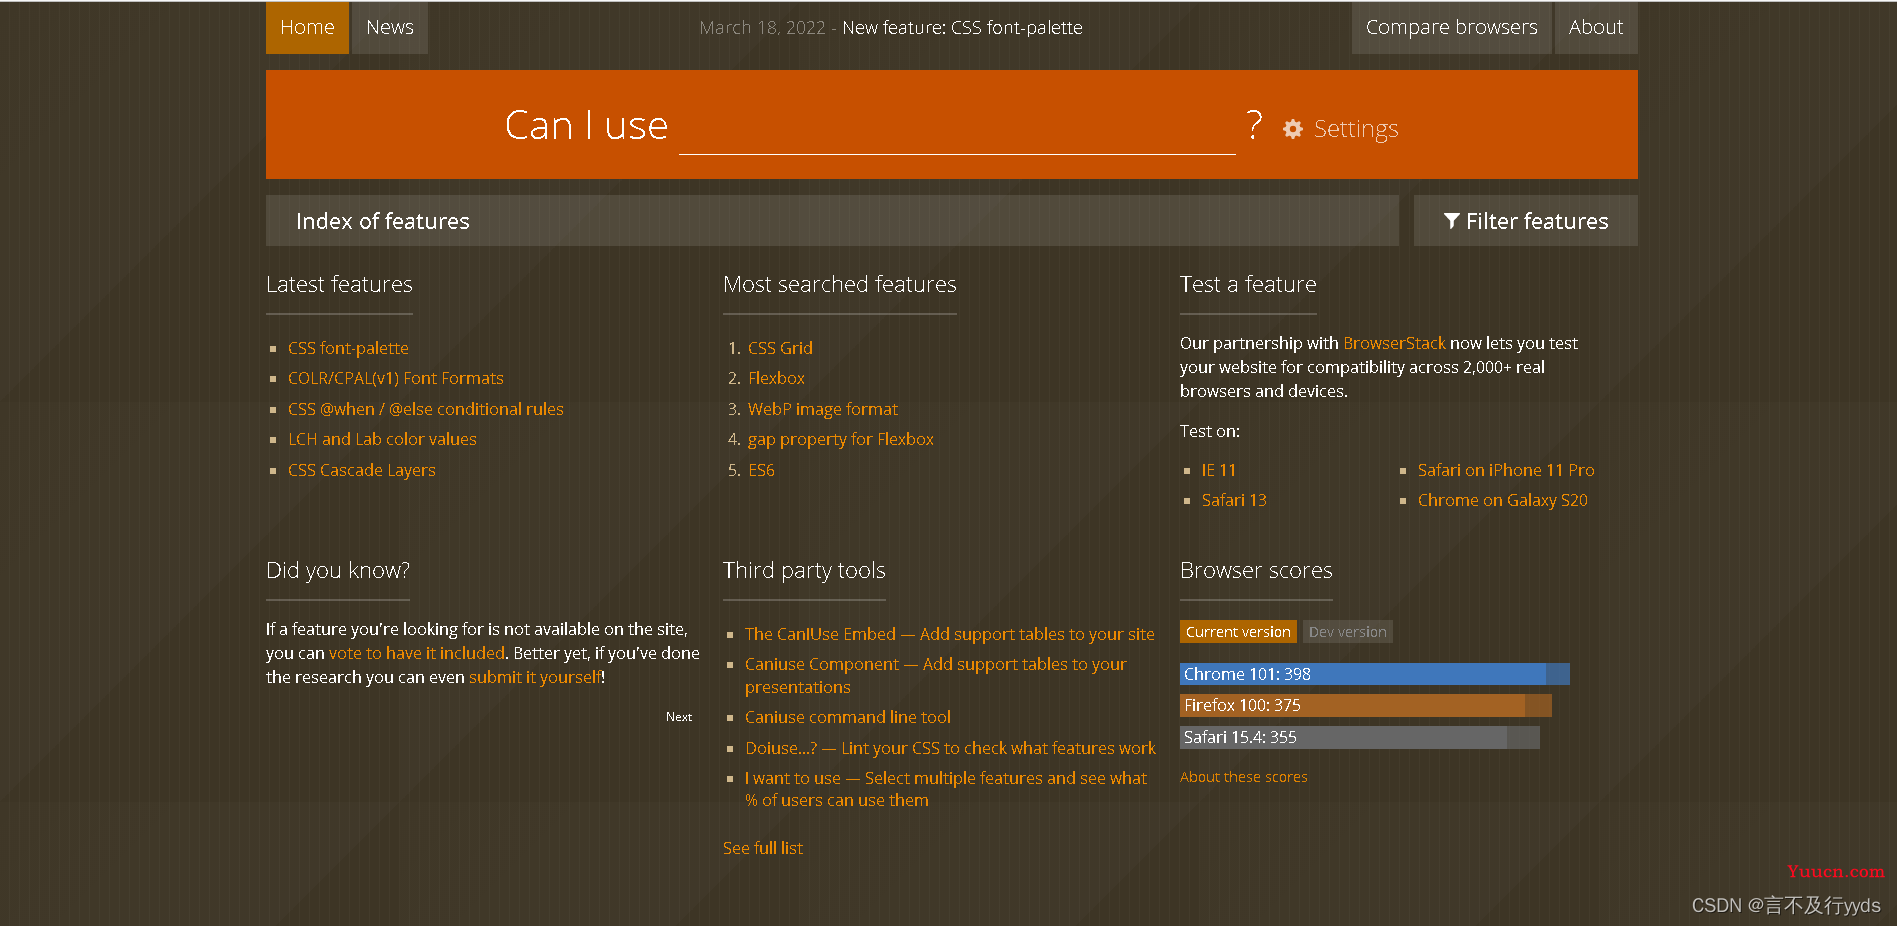Viewport: 1897px width, 926px height.
Task: Open The CanIUse Embed tool link
Action: 950,634
